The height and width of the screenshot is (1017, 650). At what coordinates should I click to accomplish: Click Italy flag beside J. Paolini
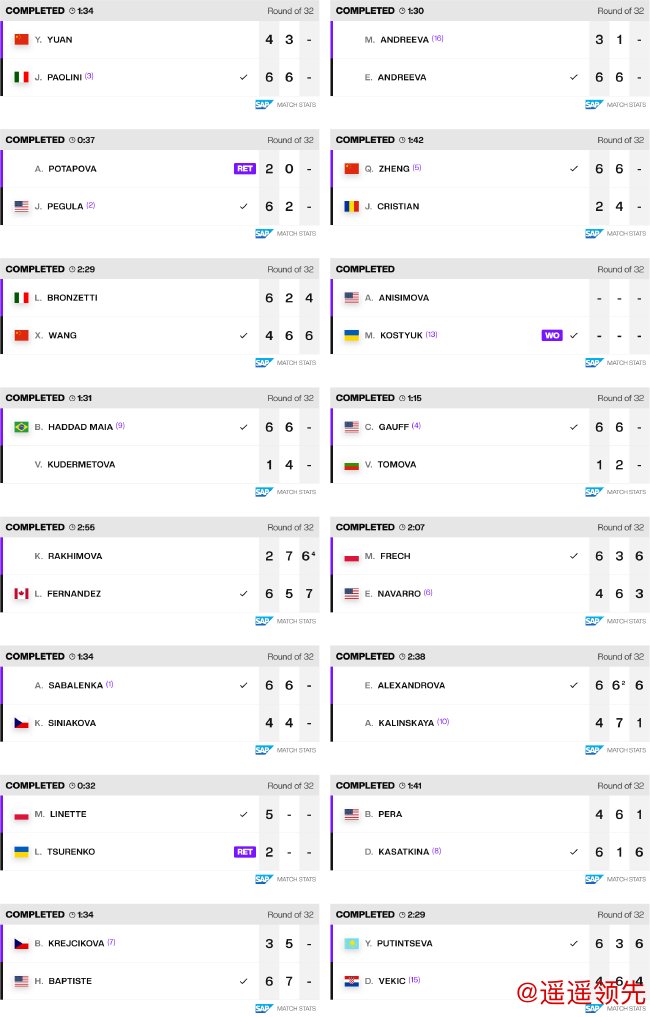(x=21, y=77)
